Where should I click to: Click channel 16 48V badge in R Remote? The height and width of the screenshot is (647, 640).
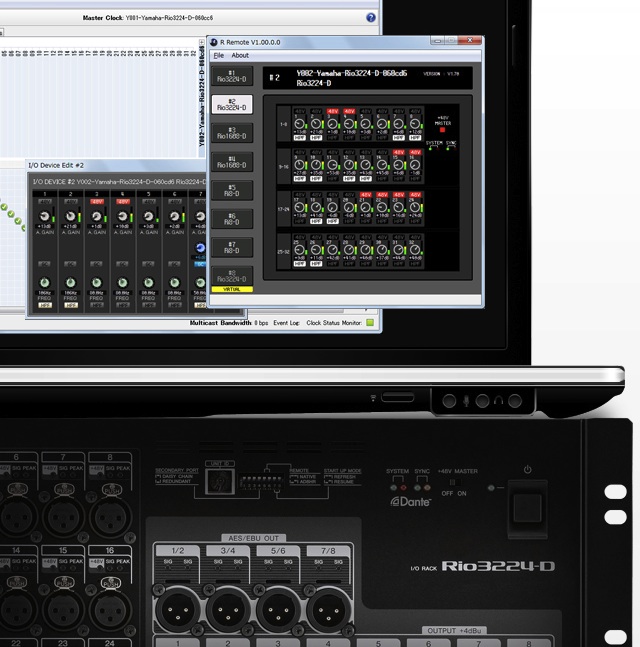pyautogui.click(x=414, y=152)
